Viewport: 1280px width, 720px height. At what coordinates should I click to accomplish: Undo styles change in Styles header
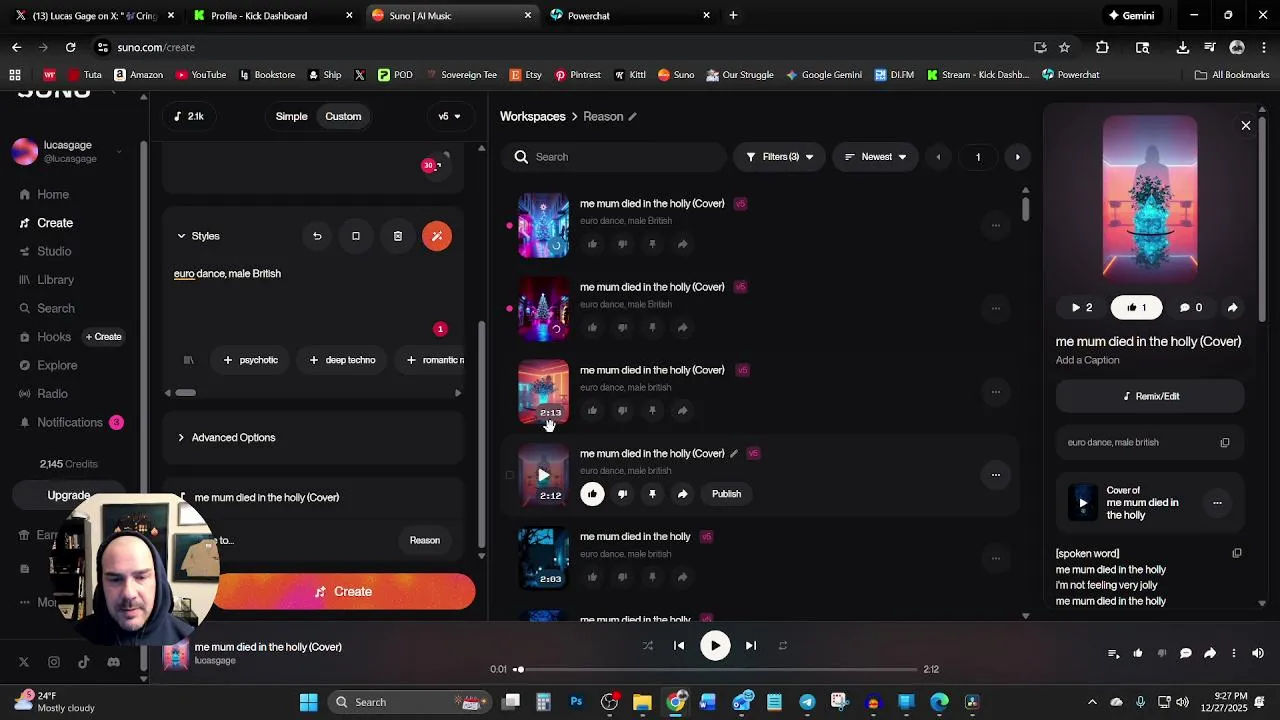[x=317, y=236]
